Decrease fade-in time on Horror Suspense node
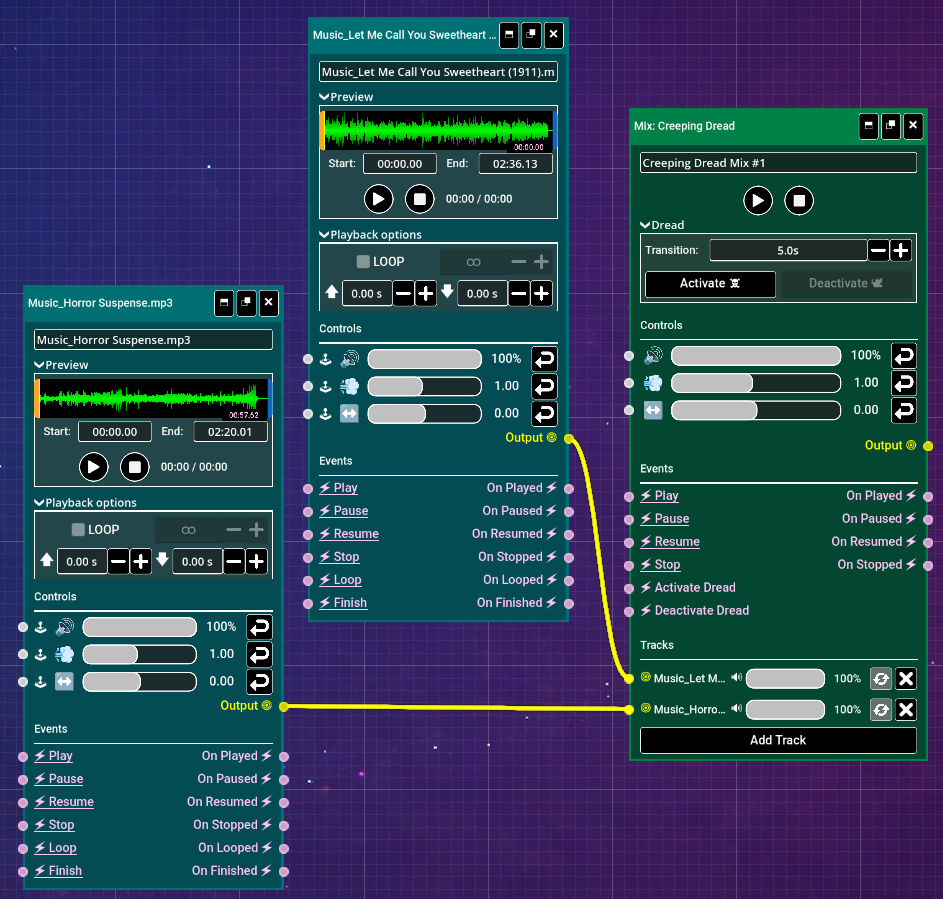 point(118,562)
